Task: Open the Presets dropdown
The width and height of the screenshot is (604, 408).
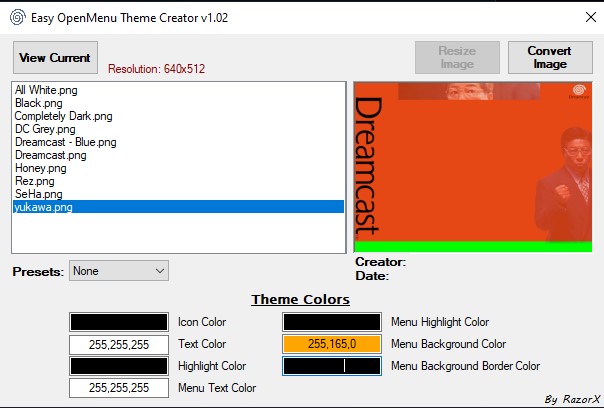Action: click(119, 271)
